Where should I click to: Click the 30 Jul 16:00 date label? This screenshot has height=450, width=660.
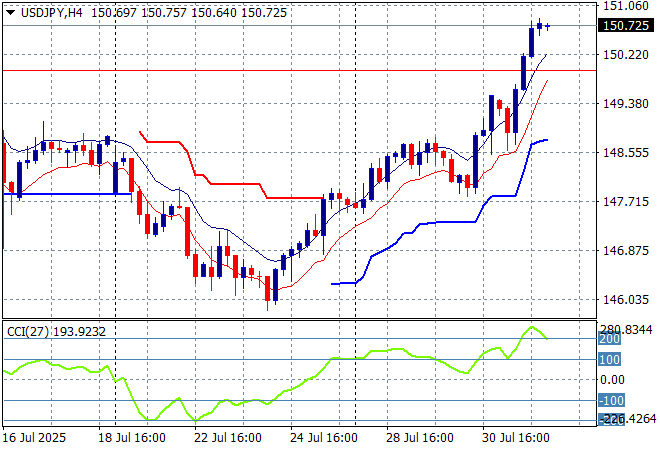pyautogui.click(x=517, y=438)
